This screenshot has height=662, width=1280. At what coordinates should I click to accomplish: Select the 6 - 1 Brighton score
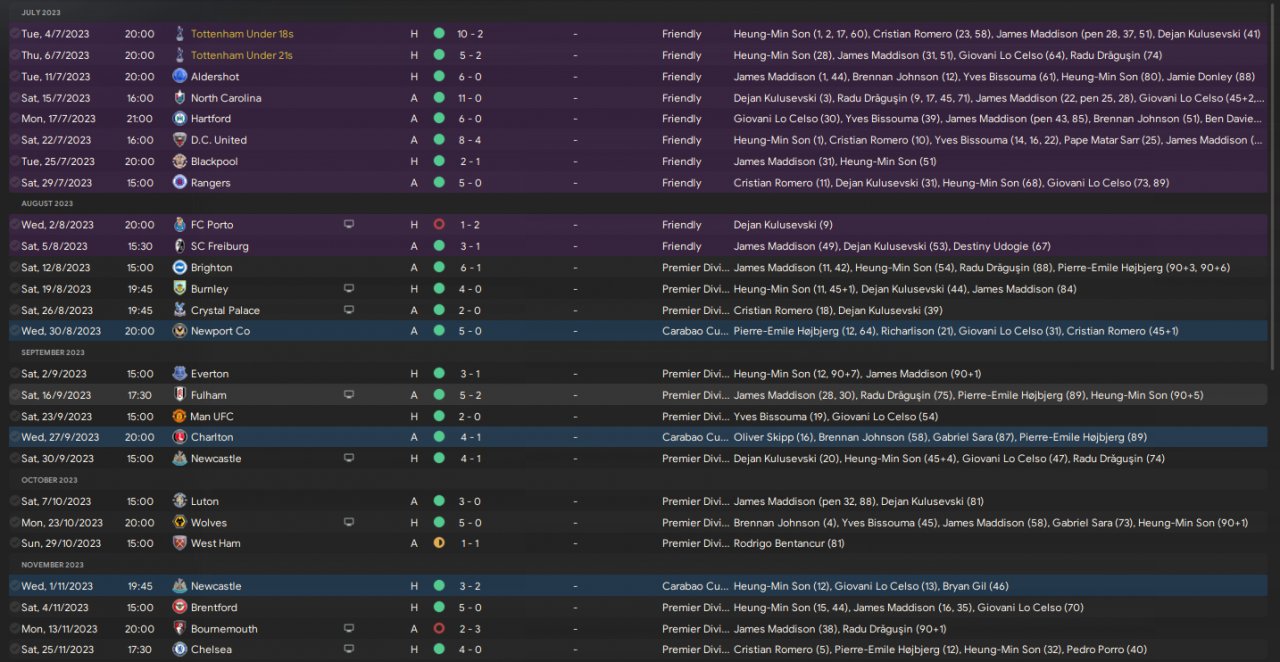click(472, 268)
